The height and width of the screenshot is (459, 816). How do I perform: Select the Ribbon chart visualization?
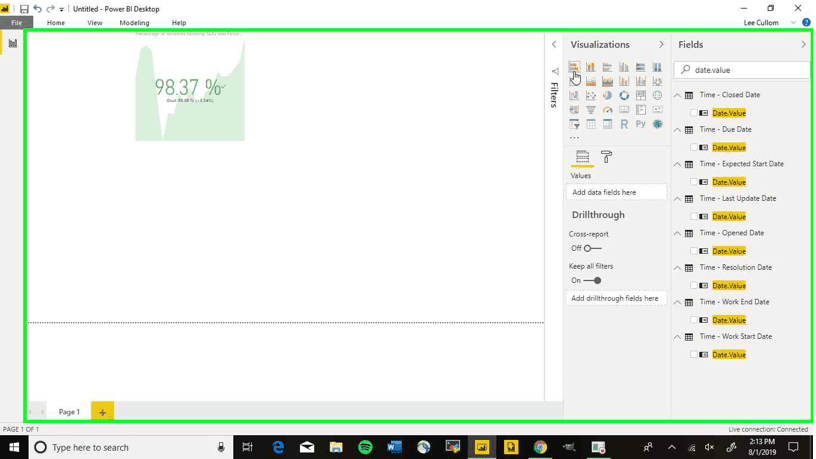click(657, 81)
